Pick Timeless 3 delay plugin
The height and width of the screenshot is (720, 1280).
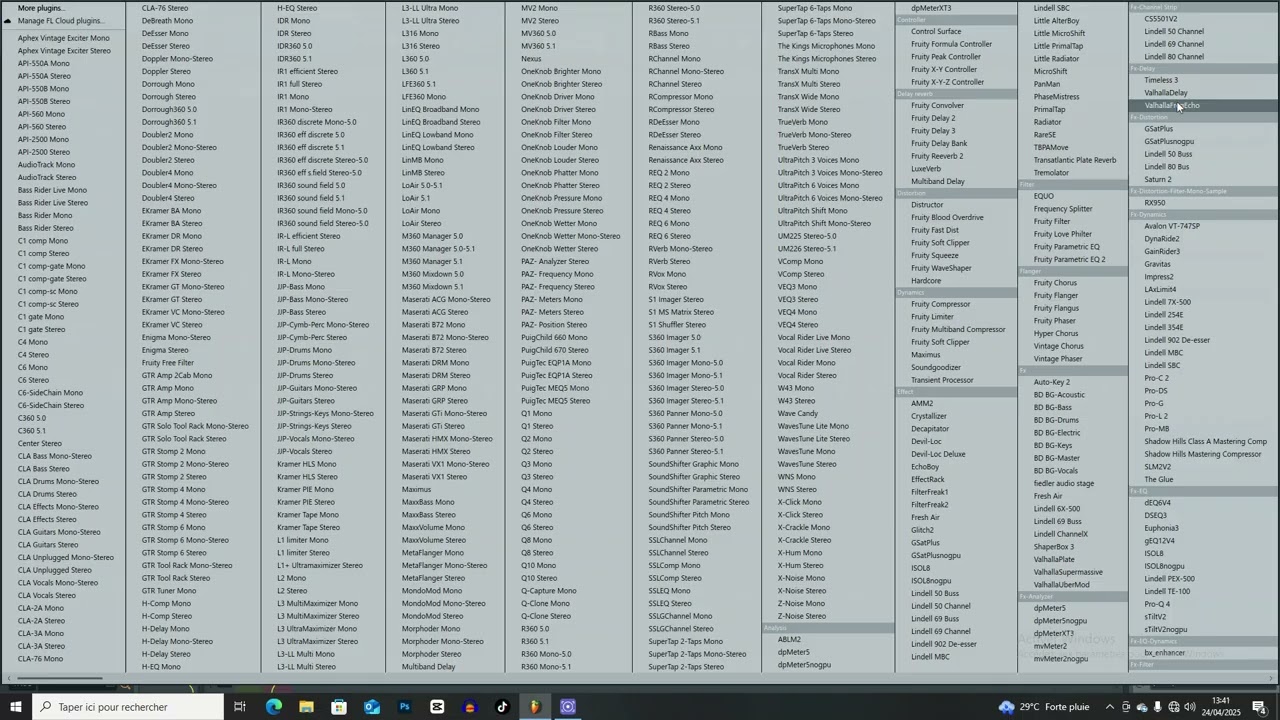click(x=1161, y=80)
